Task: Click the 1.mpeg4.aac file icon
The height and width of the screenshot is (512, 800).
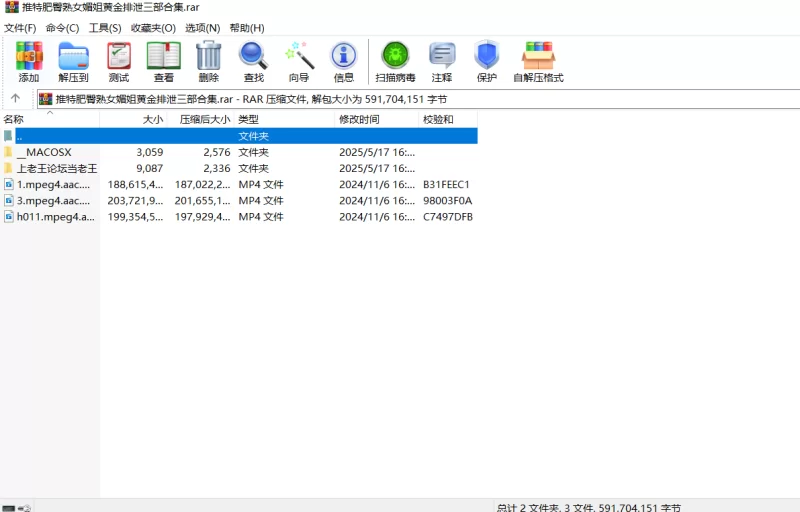Action: point(9,184)
